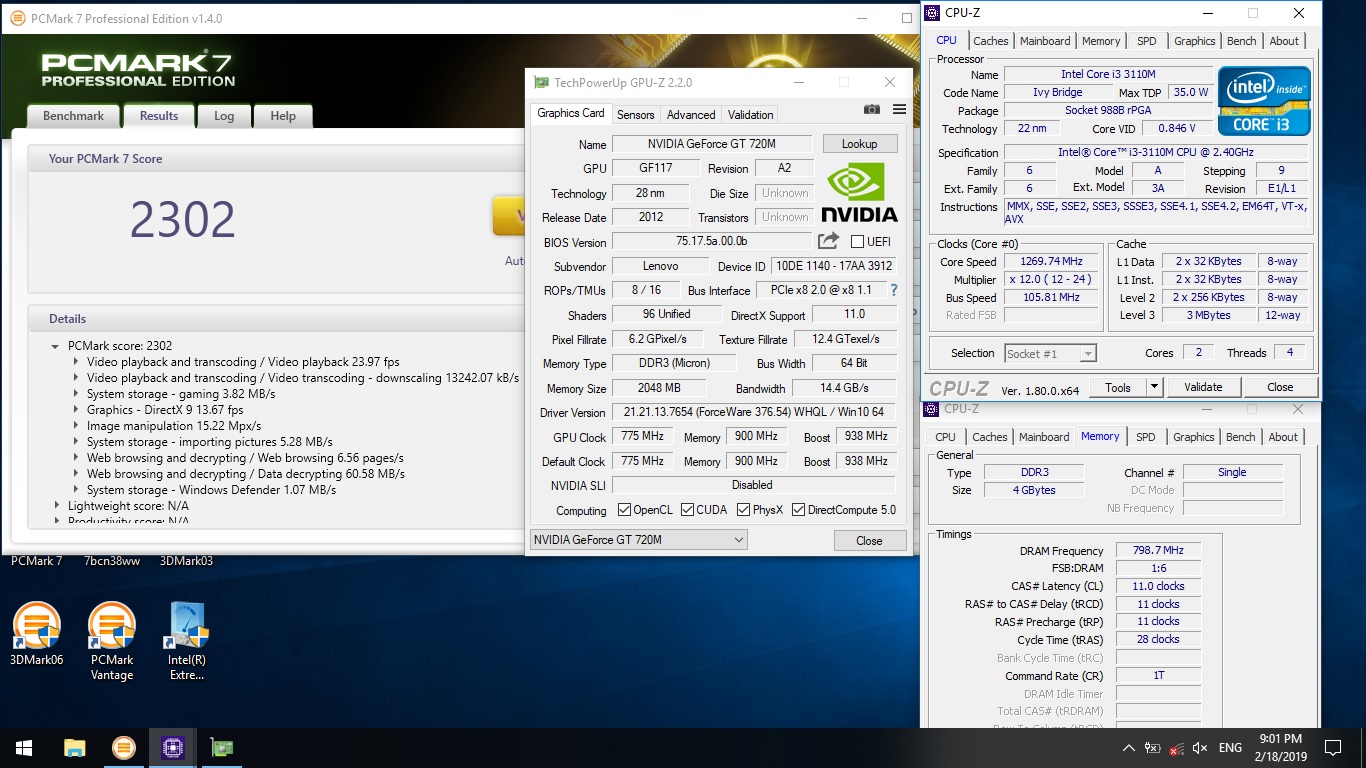Click the CPU-Z Validate button

[1203, 387]
